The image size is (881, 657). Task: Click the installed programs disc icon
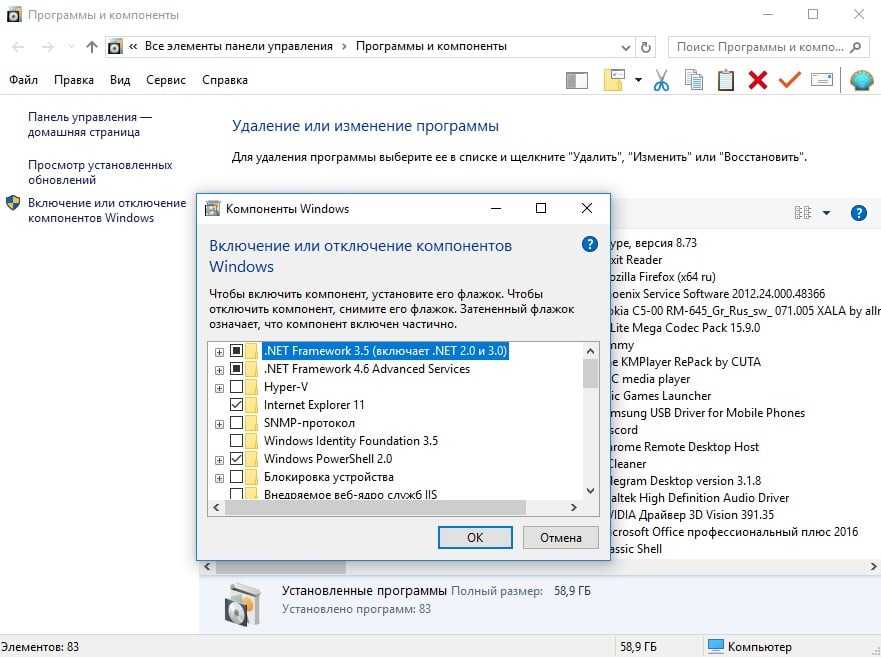coord(243,604)
